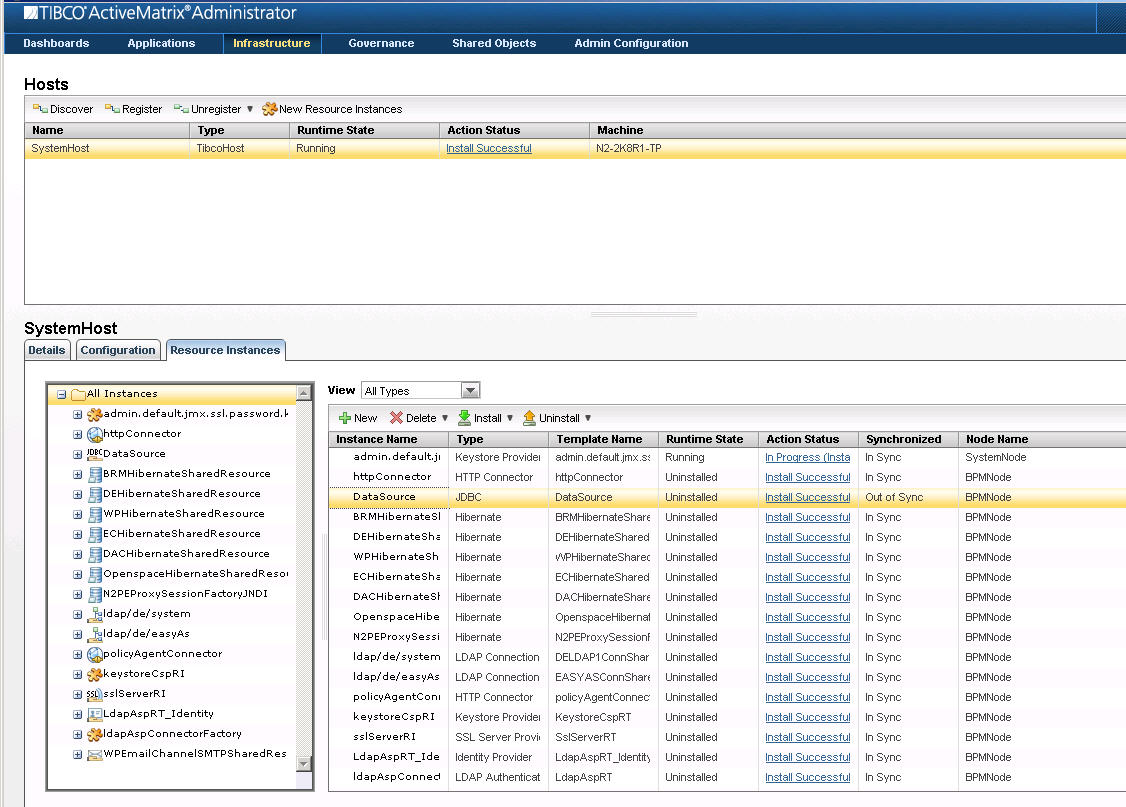
Task: Click the In Progress action status link
Action: click(807, 457)
